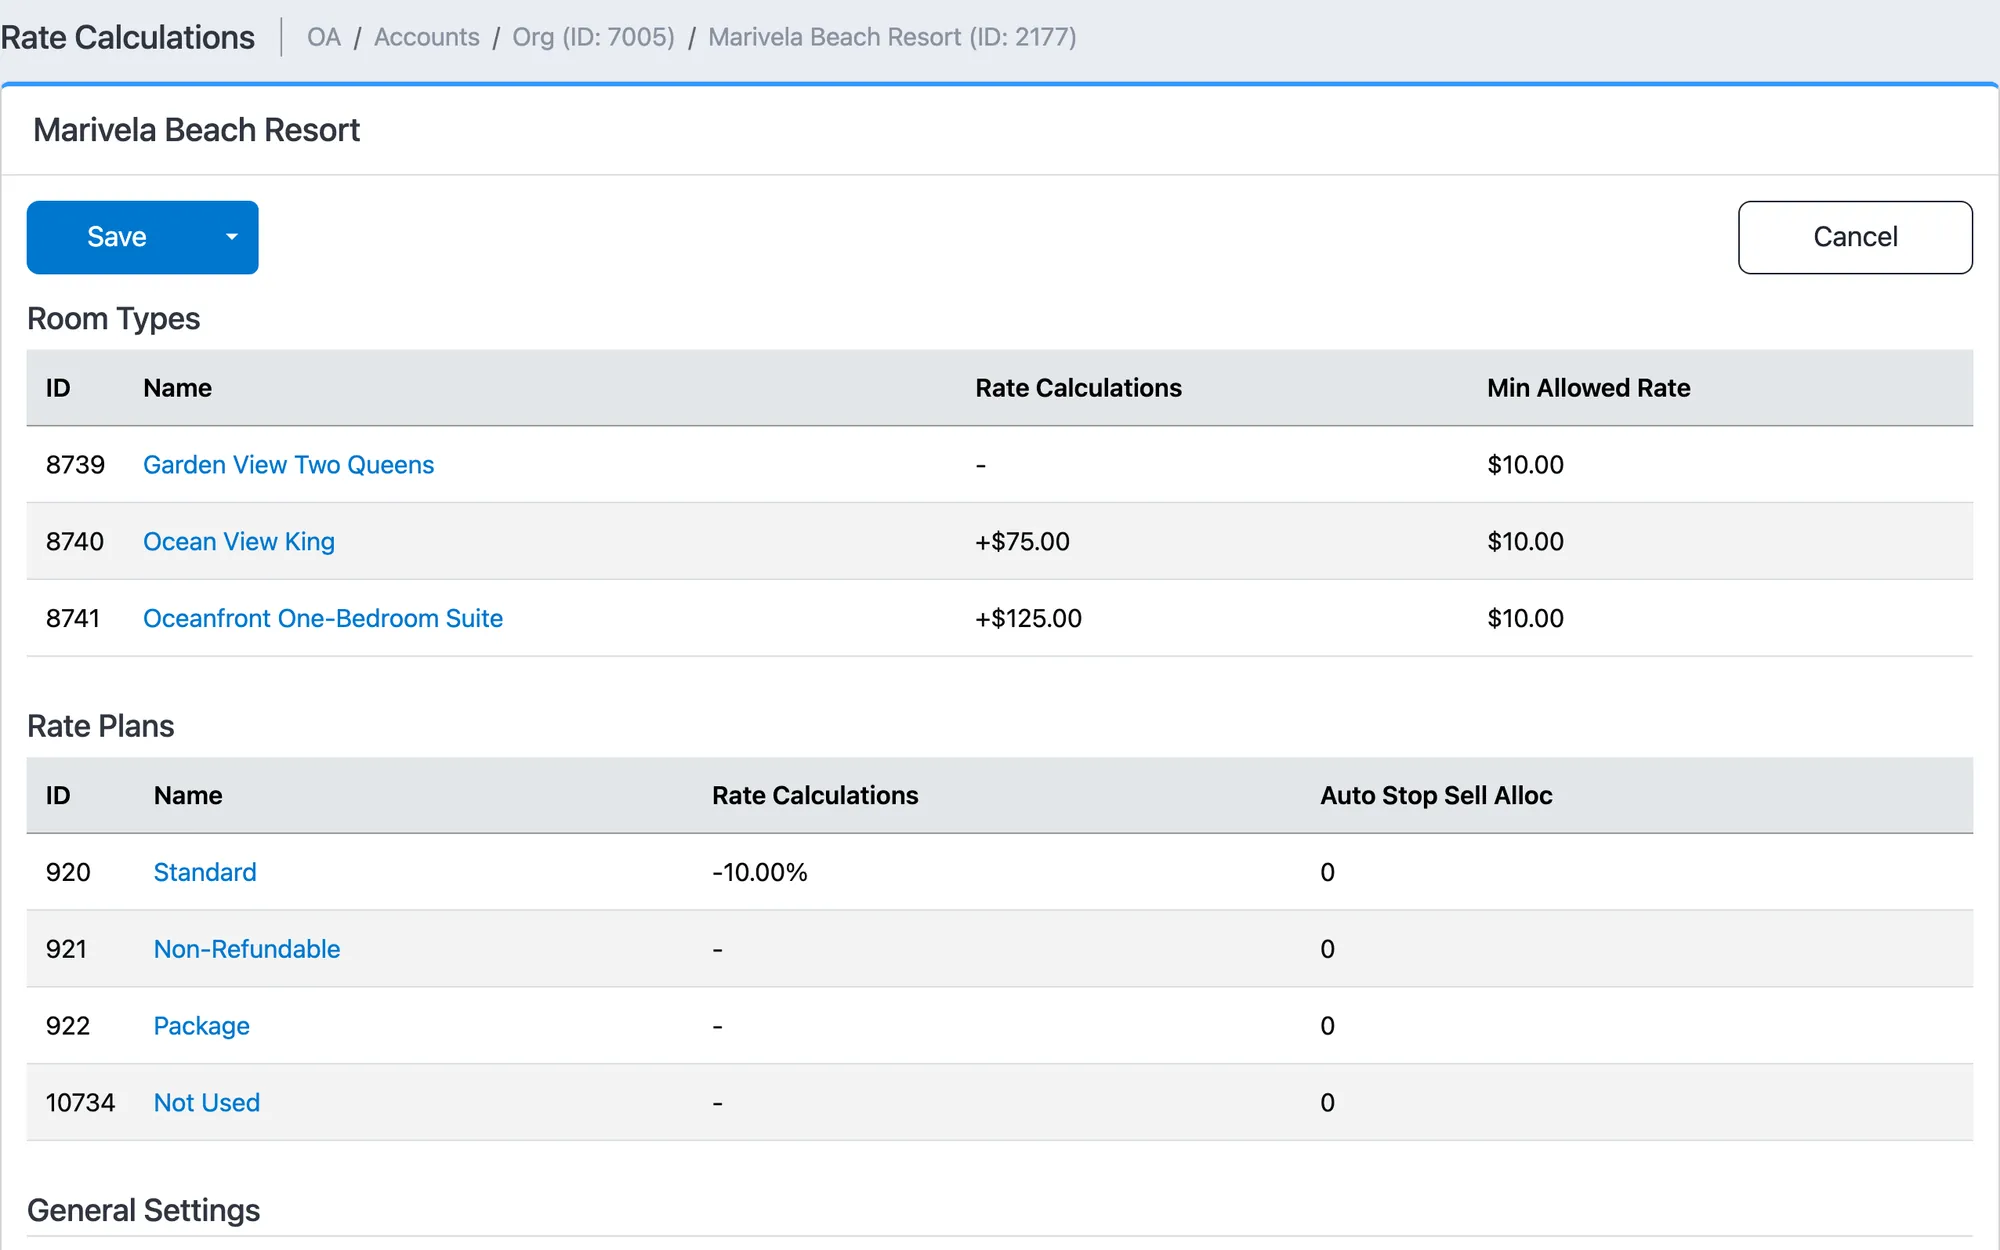Screen dimensions: 2000x1250
Task: Click the Rate Calculations page title
Action: 128,37
